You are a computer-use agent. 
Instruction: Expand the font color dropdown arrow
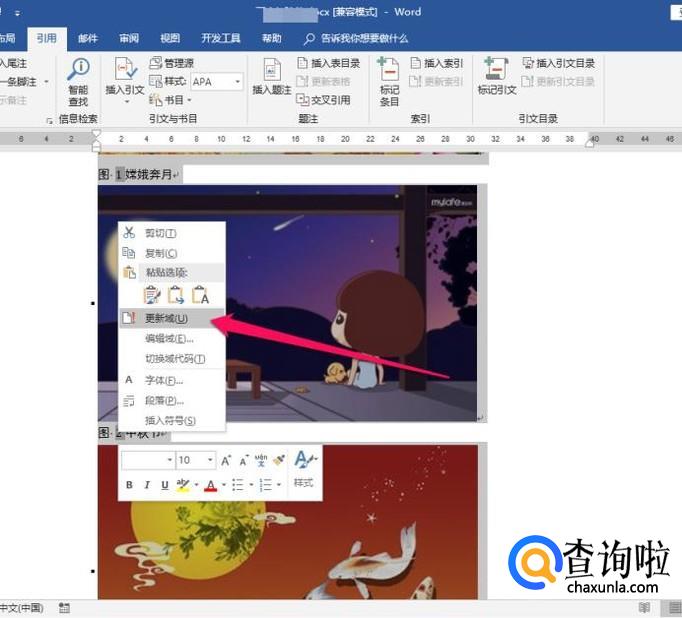pyautogui.click(x=224, y=484)
